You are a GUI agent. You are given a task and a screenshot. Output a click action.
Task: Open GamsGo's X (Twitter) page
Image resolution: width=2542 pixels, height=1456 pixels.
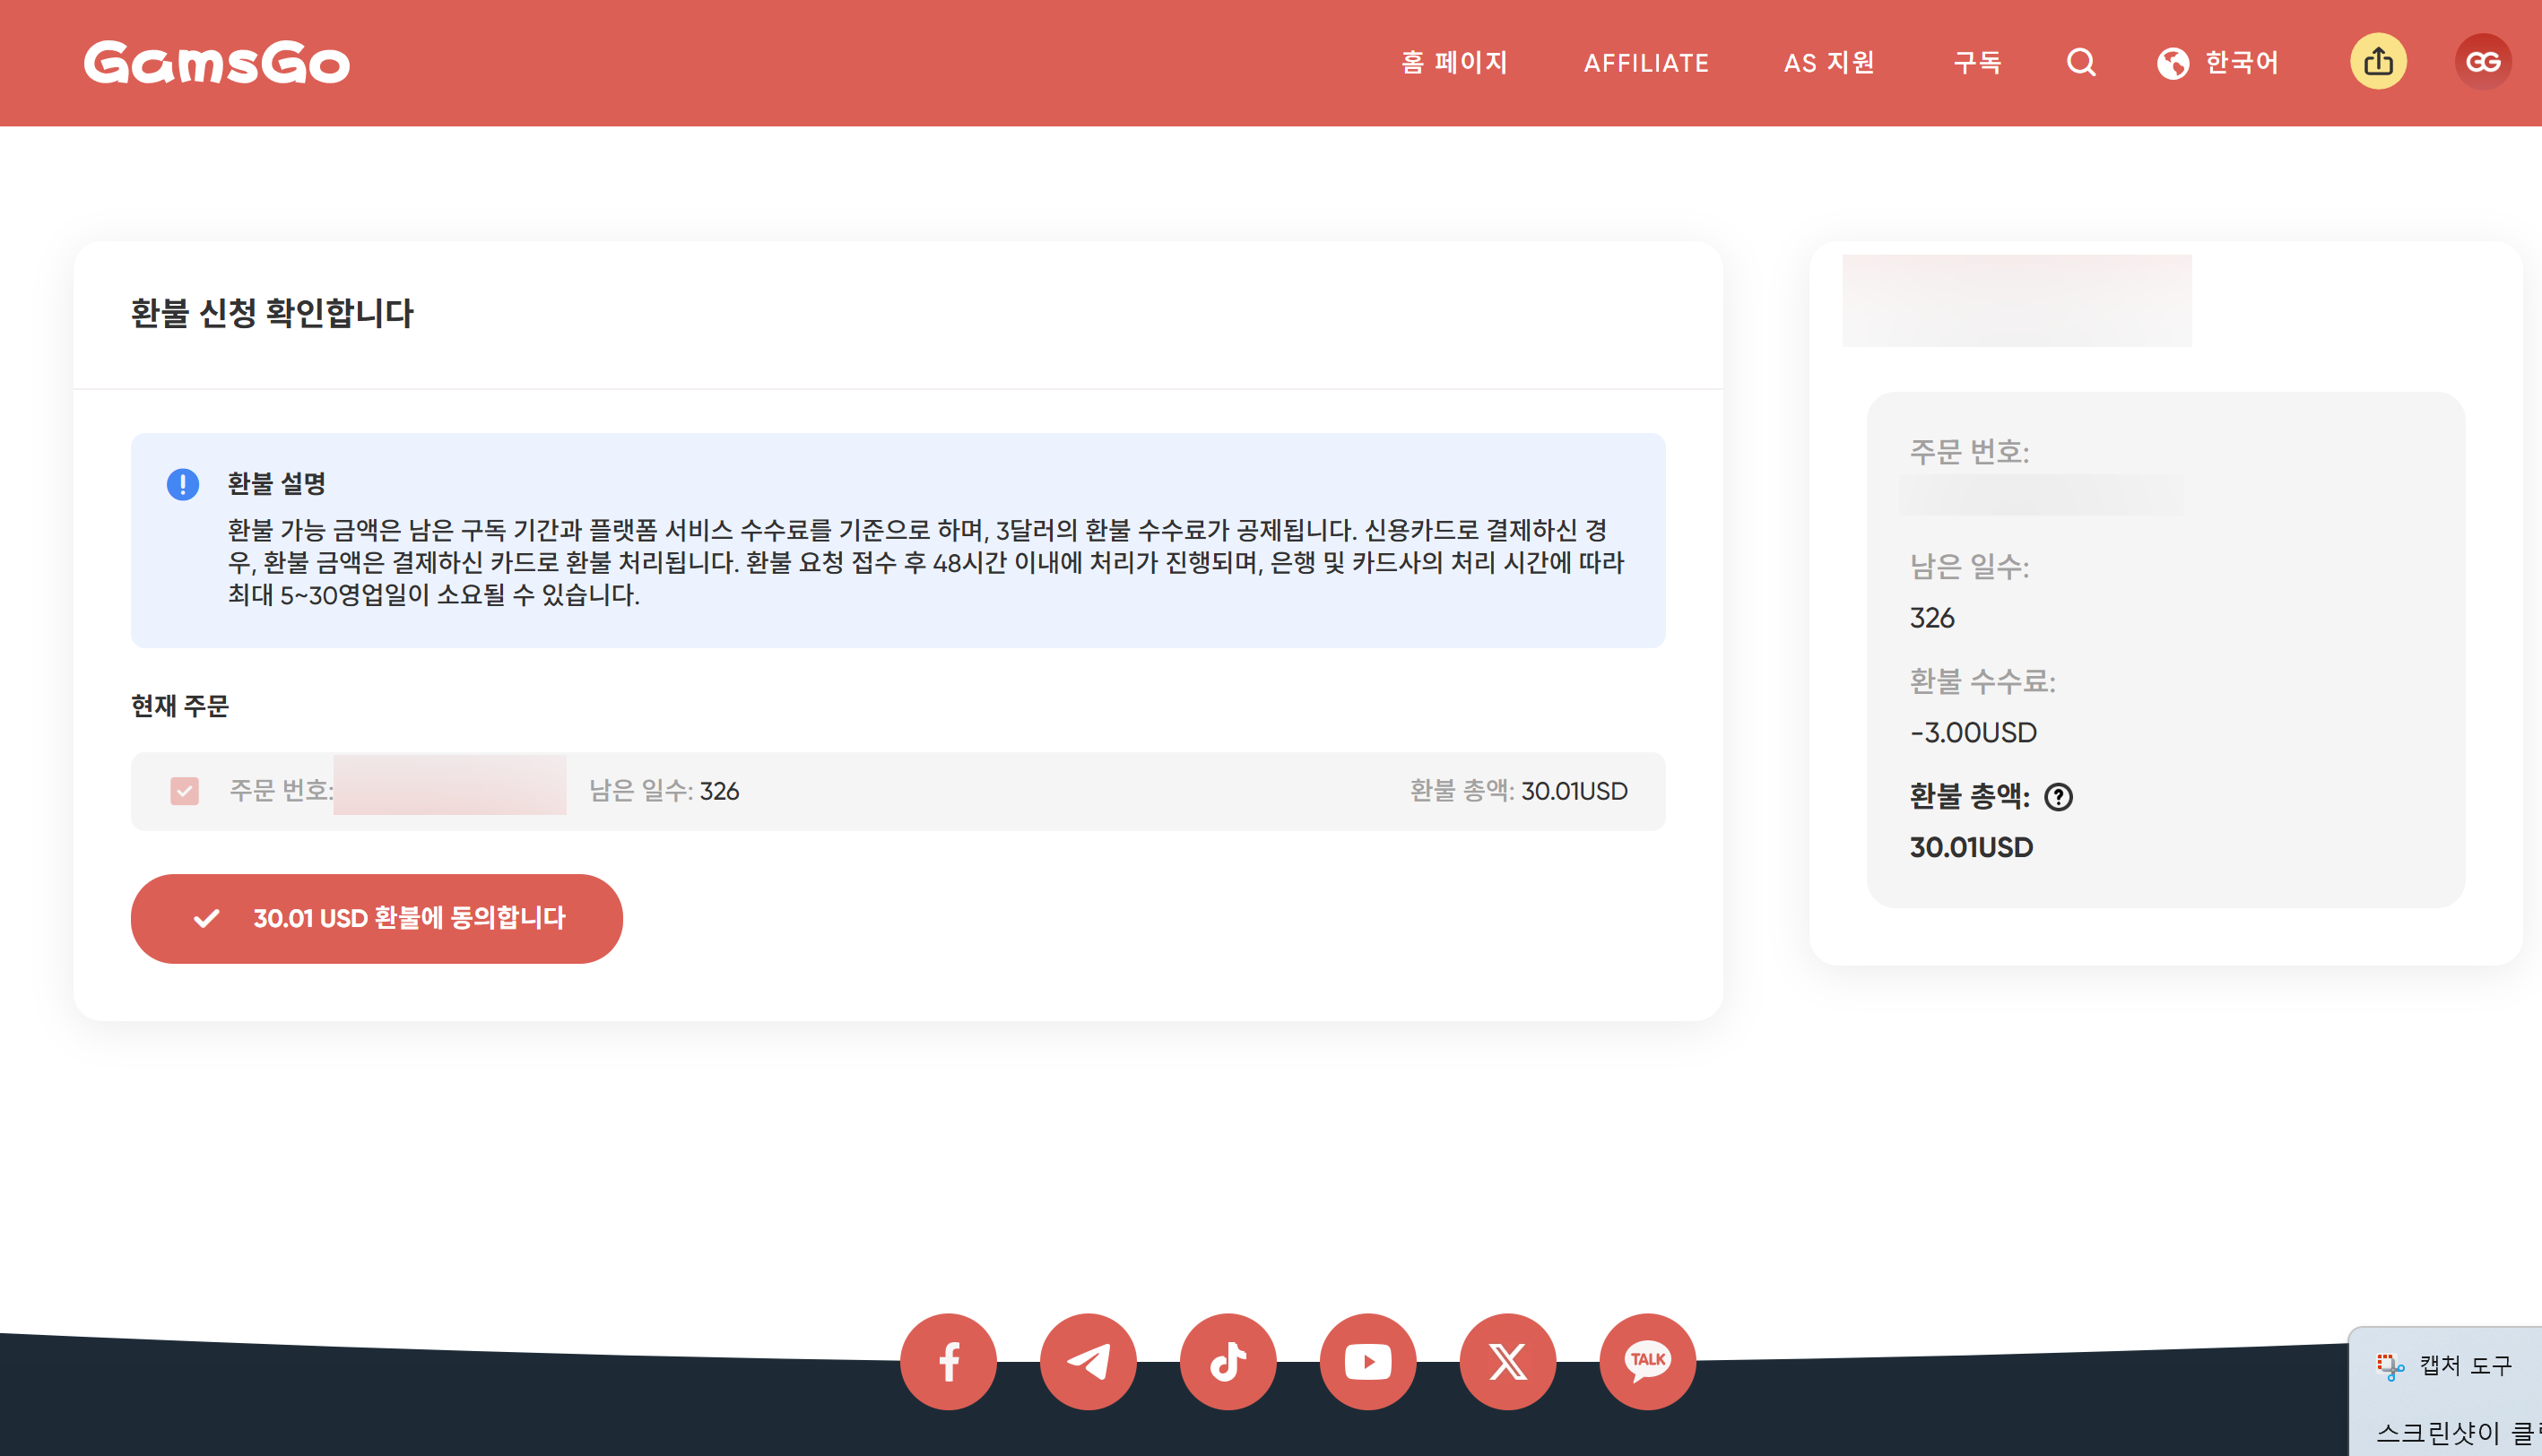pyautogui.click(x=1506, y=1360)
